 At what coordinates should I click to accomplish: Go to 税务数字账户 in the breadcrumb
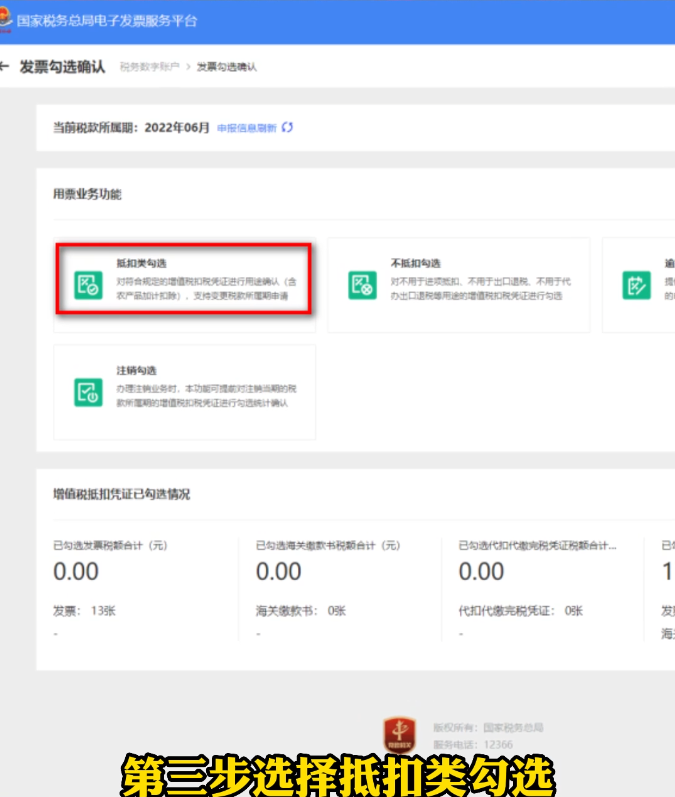[x=149, y=67]
